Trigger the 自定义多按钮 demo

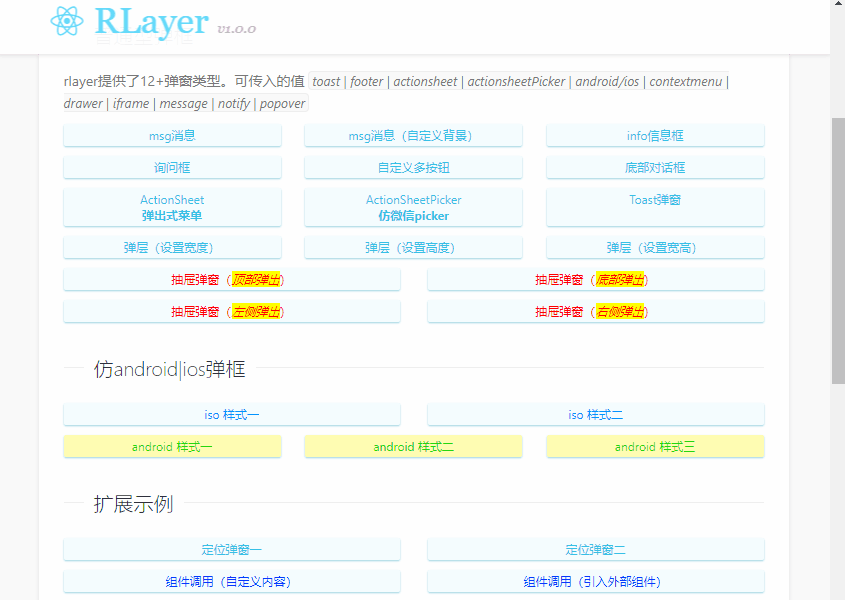(413, 167)
